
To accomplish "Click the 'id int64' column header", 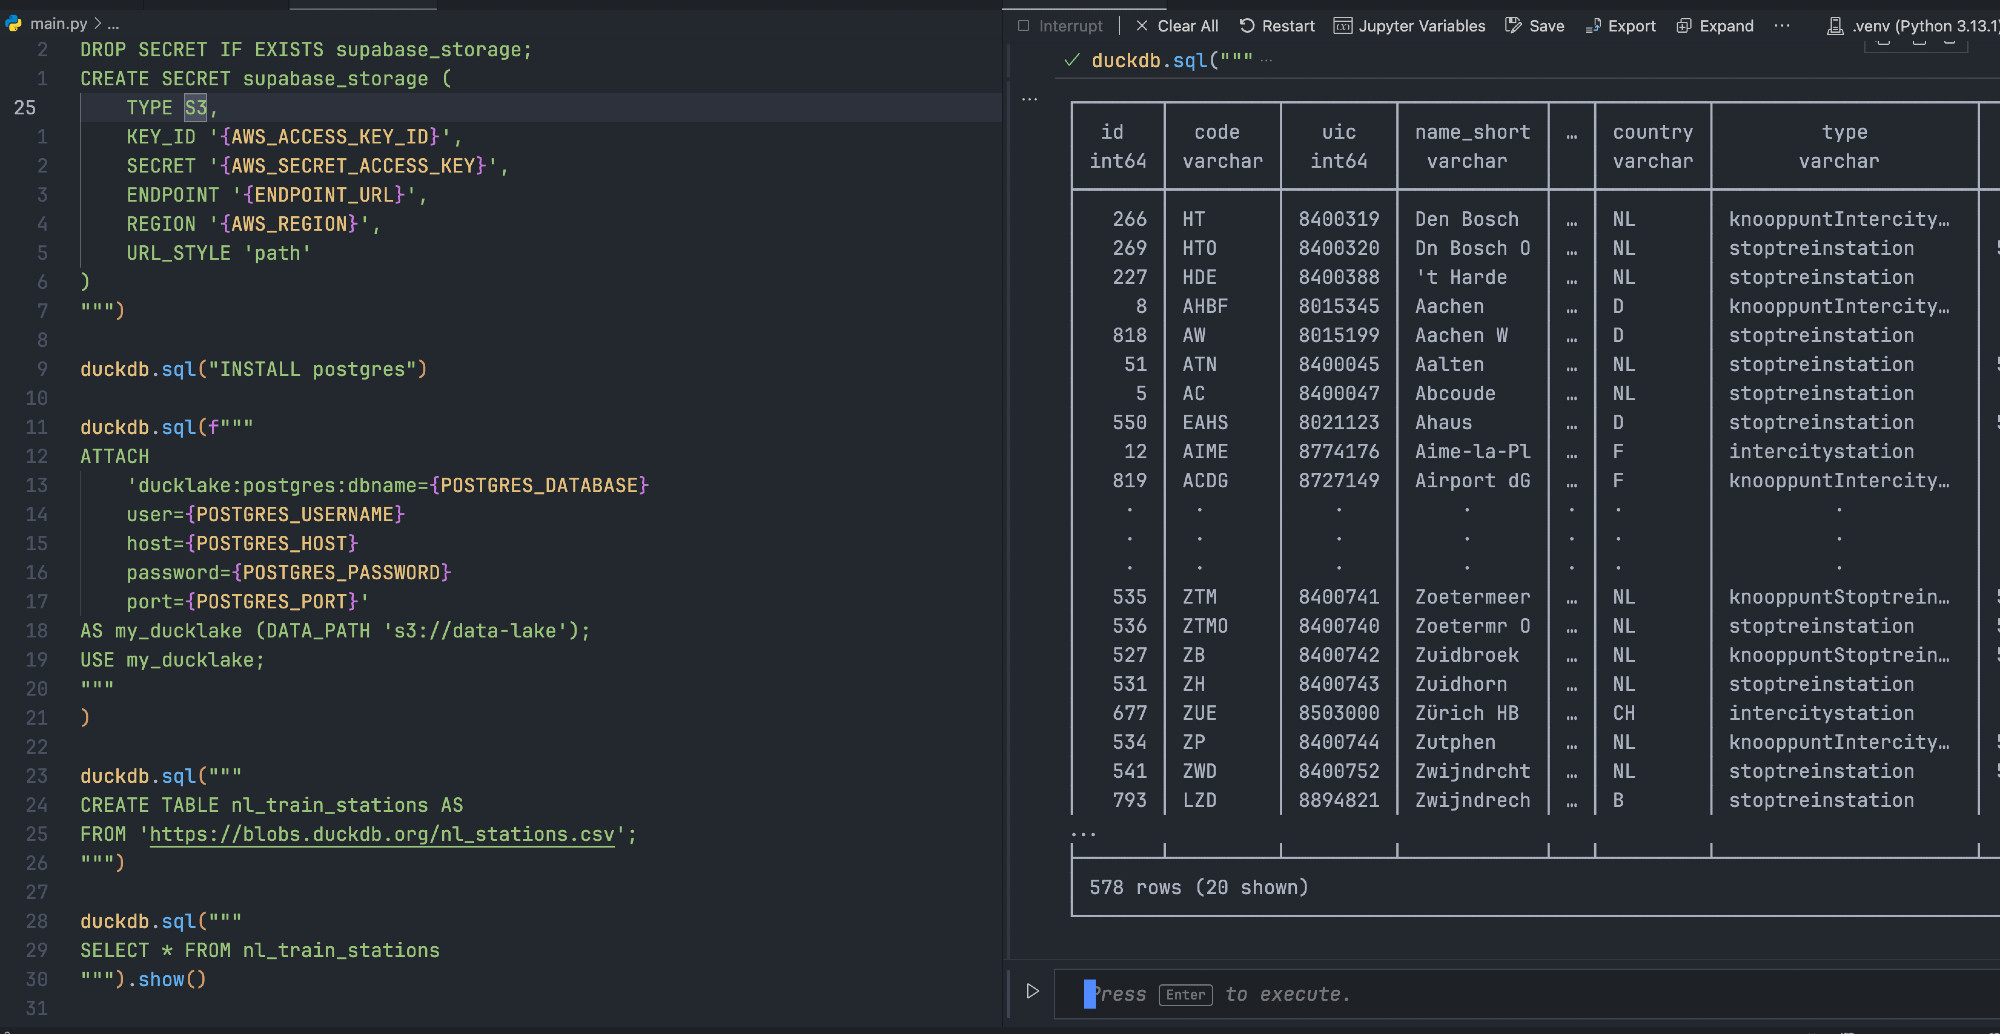I will coord(1118,146).
